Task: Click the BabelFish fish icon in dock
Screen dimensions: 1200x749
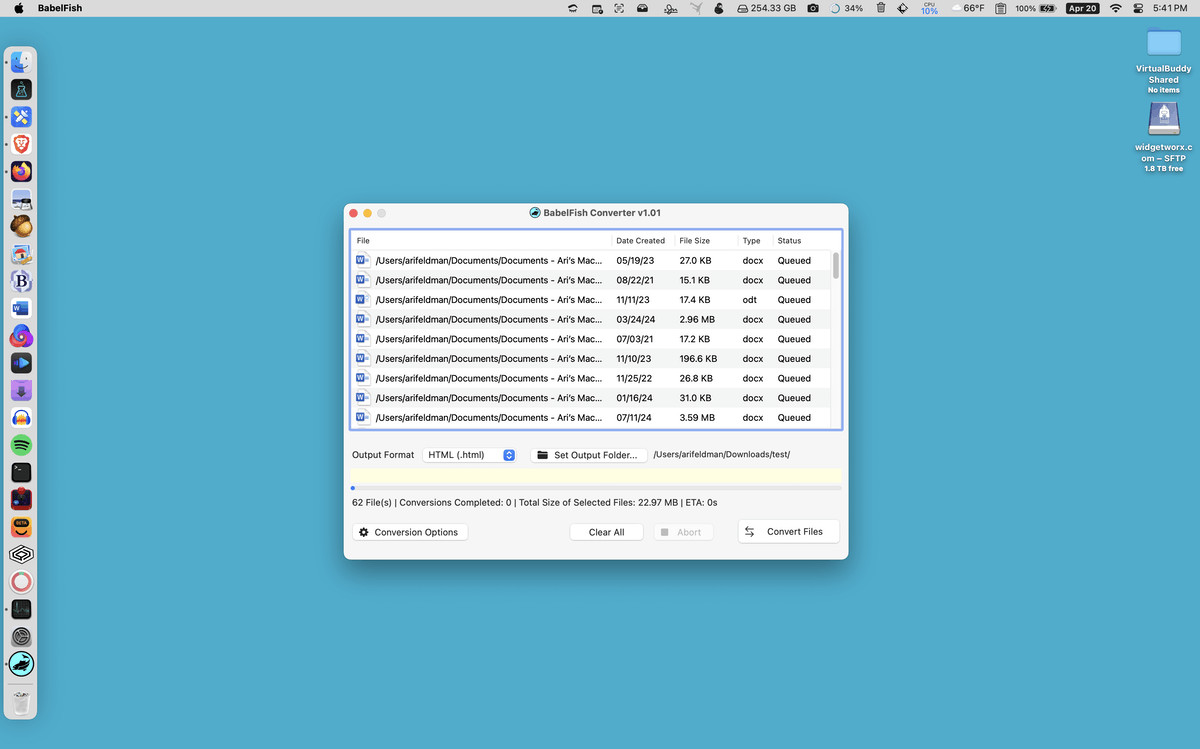Action: click(21, 663)
